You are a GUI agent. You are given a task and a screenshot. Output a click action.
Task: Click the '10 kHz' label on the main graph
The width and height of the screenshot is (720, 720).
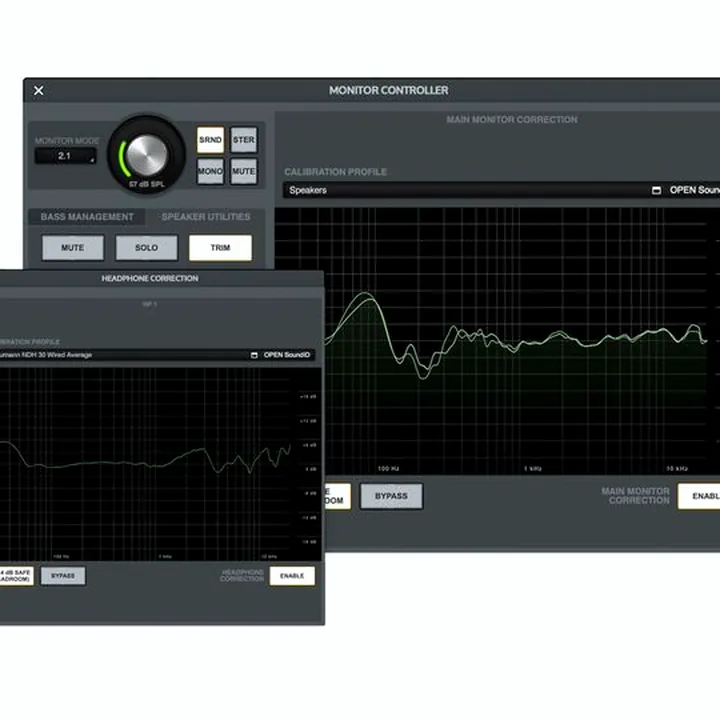pyautogui.click(x=677, y=469)
